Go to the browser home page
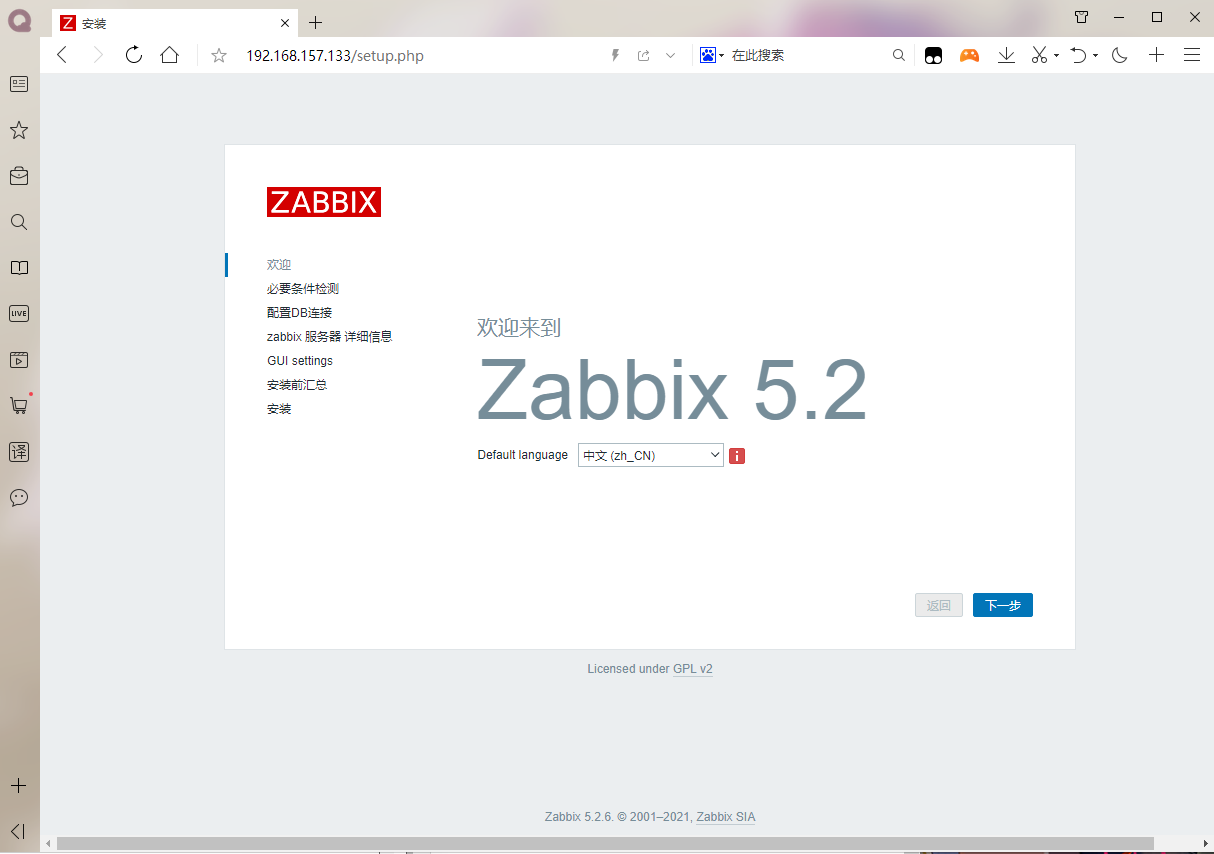This screenshot has width=1214, height=854. coord(169,55)
